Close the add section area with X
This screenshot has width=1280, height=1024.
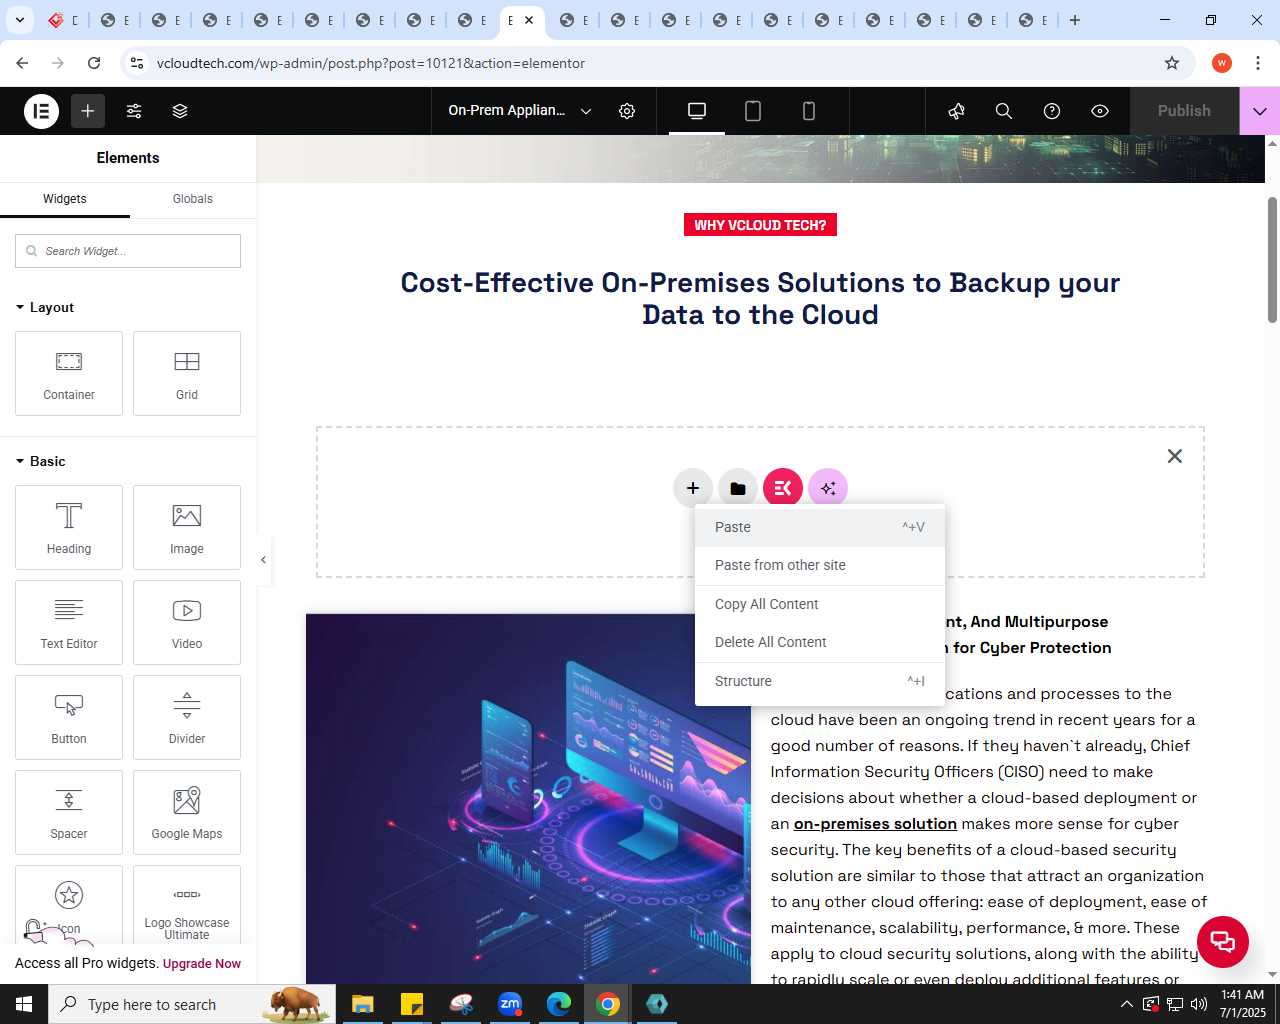coord(1175,456)
